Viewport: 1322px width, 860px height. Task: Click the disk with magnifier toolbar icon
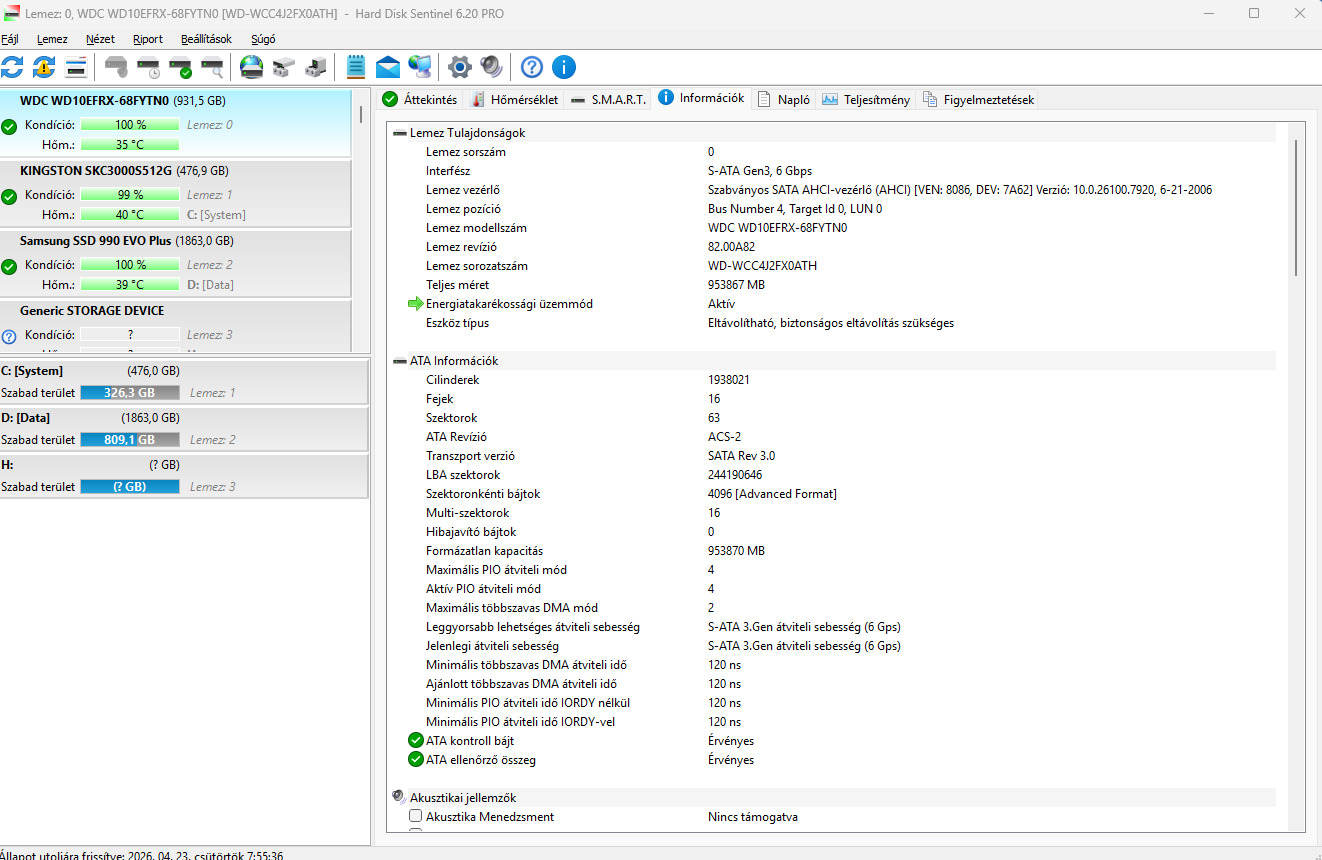coord(212,67)
